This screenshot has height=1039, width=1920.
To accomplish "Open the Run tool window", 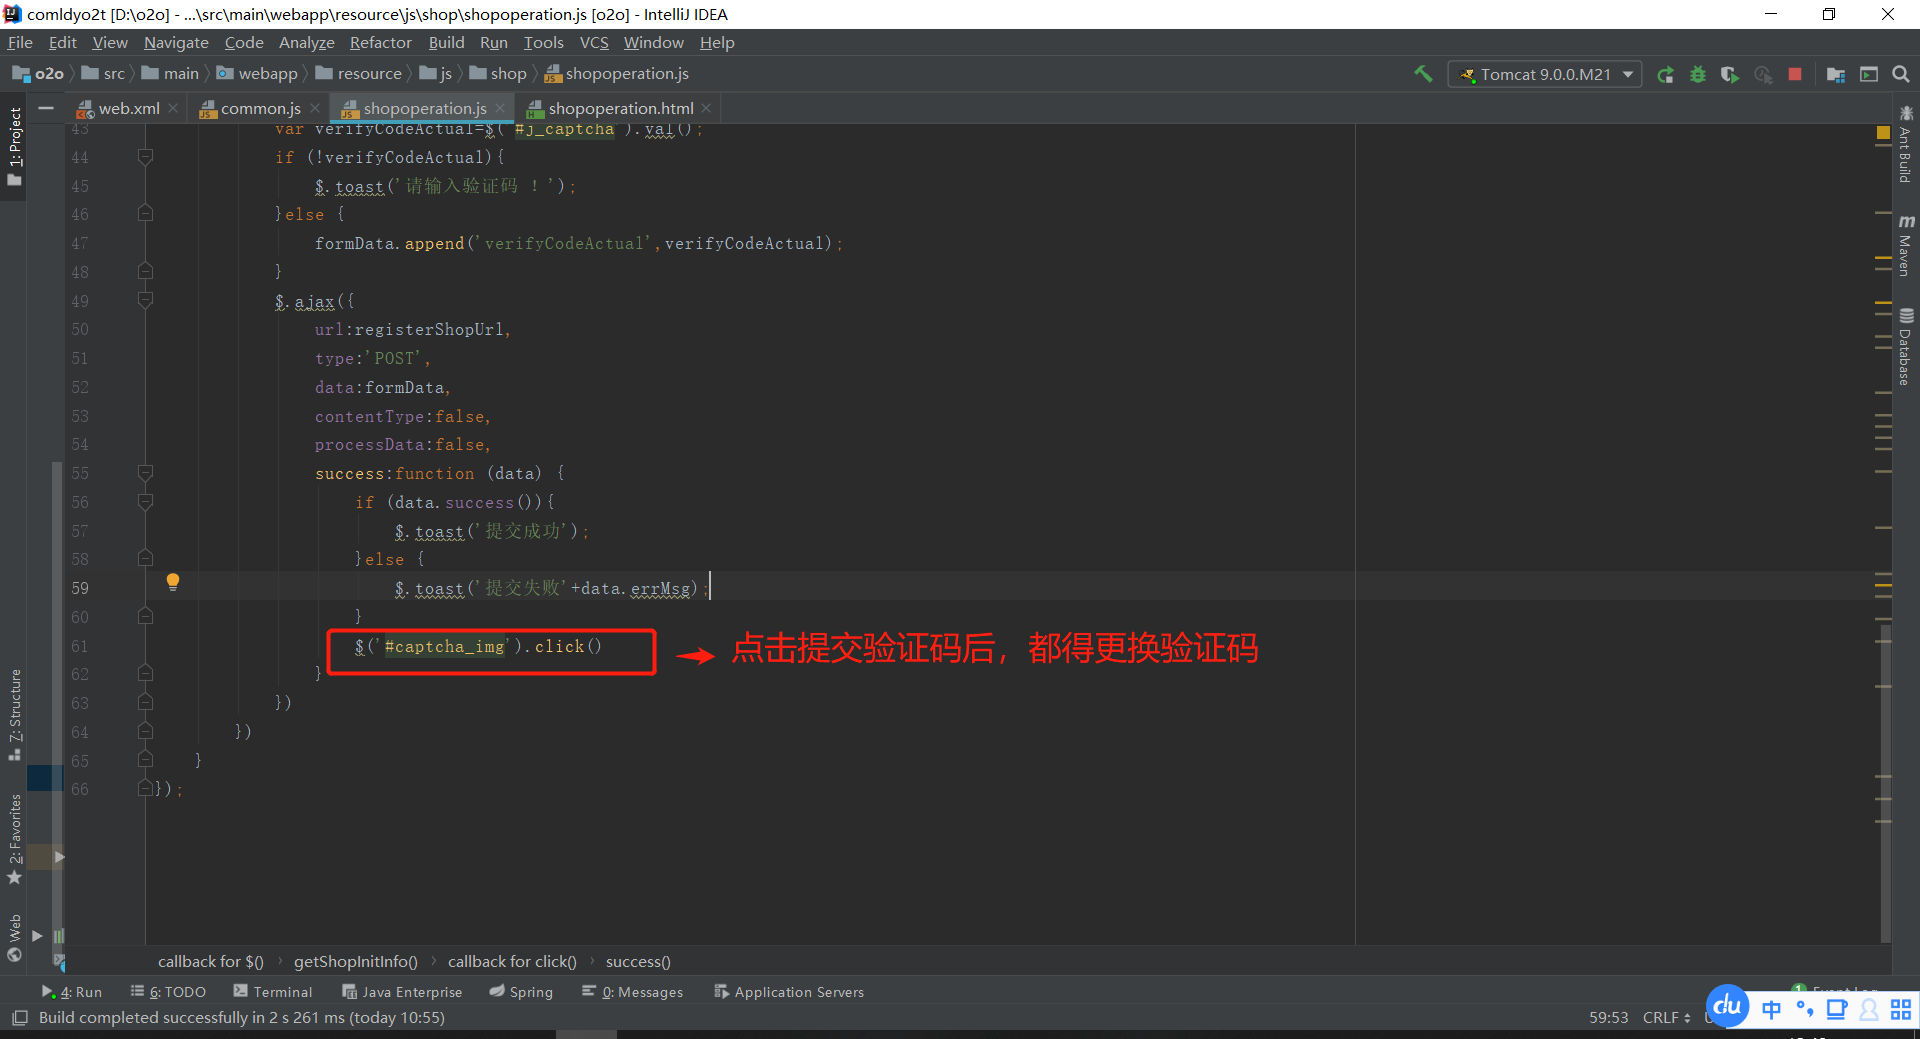I will point(72,992).
